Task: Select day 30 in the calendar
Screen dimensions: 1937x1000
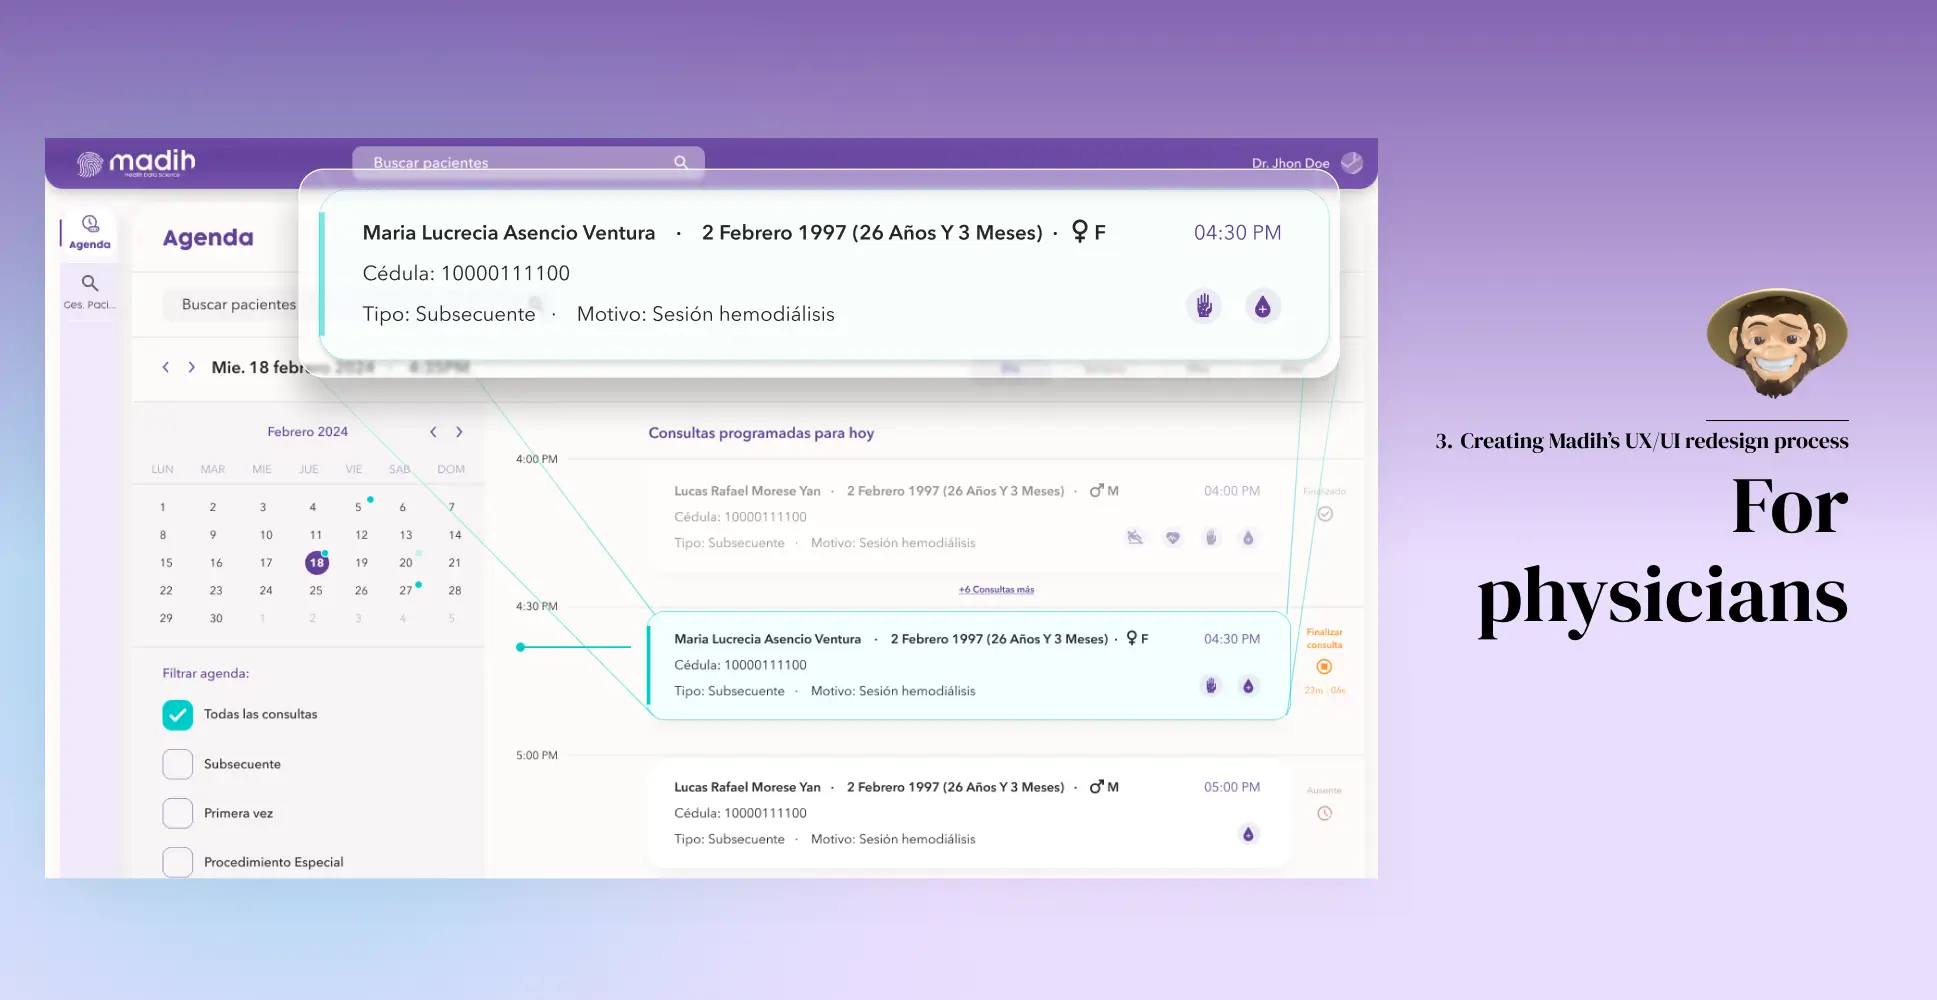Action: [x=216, y=619]
